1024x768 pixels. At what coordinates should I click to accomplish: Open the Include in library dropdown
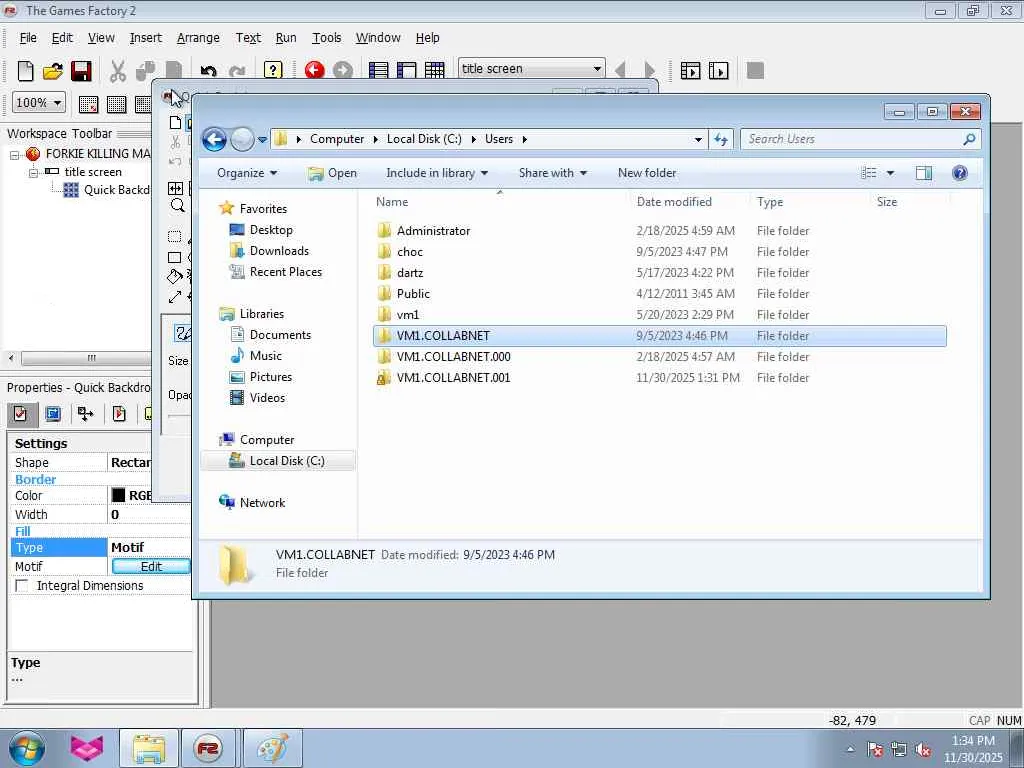(437, 173)
